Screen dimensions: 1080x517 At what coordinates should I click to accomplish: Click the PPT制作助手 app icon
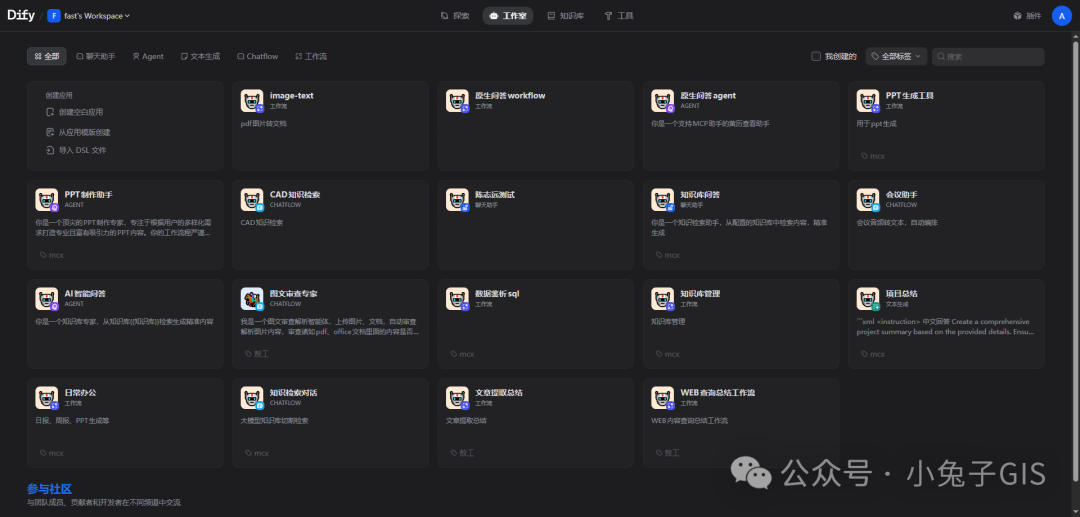pos(47,200)
